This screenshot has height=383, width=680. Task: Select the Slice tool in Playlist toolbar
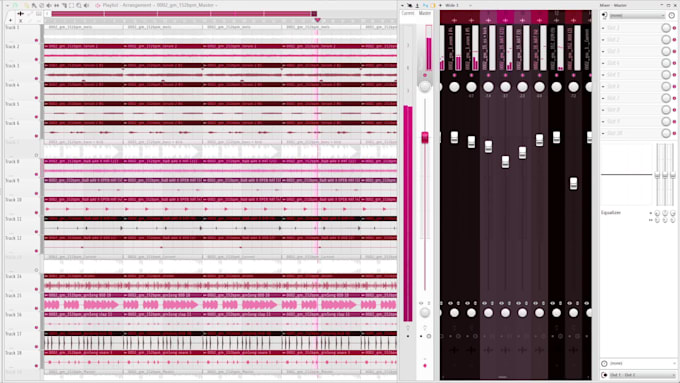click(64, 5)
